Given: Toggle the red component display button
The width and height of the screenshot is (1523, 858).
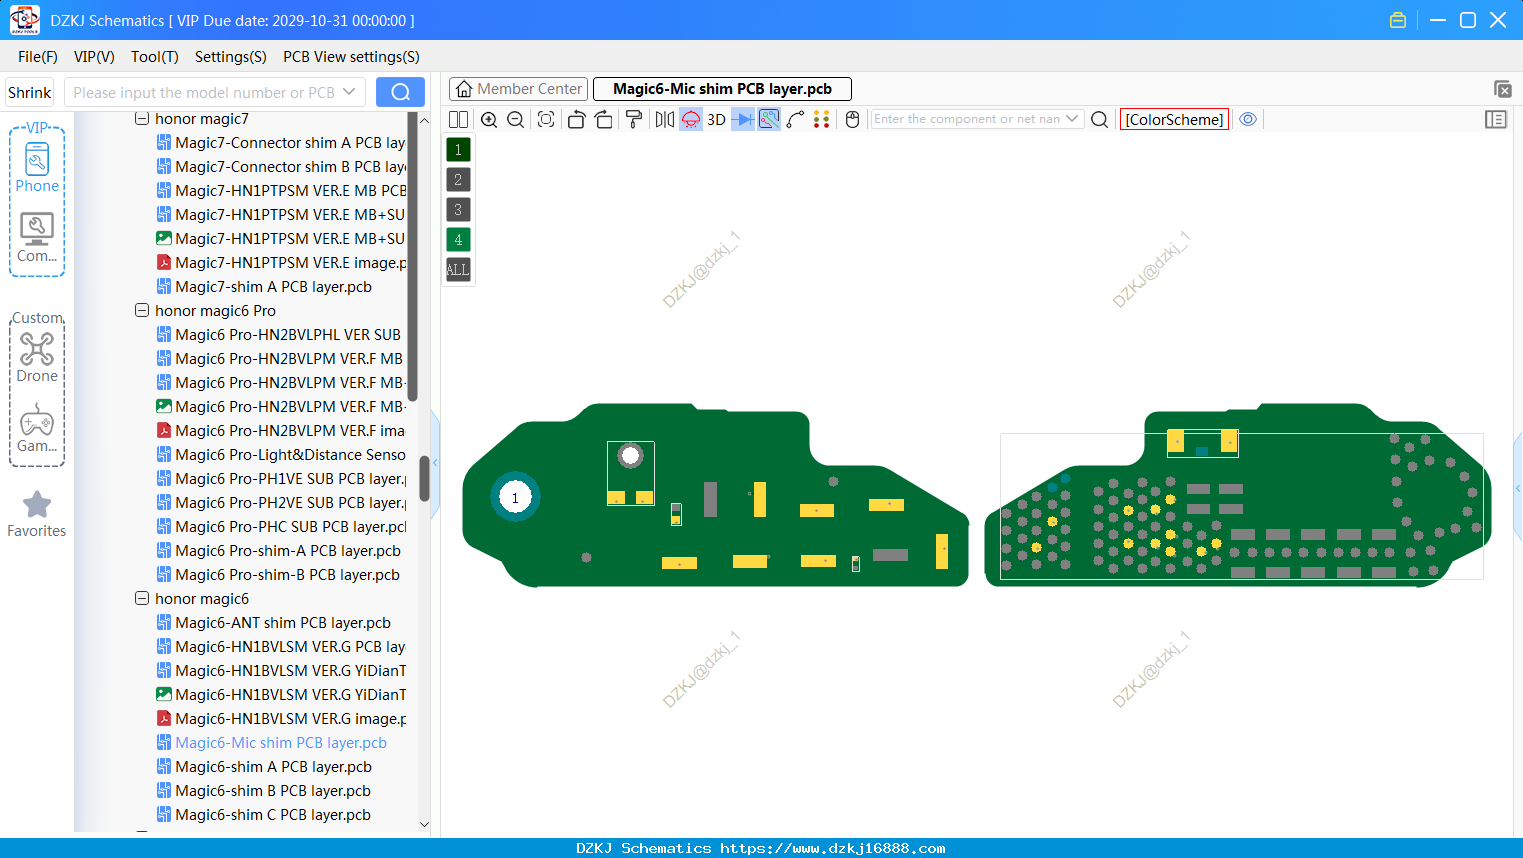Looking at the screenshot, I should [691, 120].
